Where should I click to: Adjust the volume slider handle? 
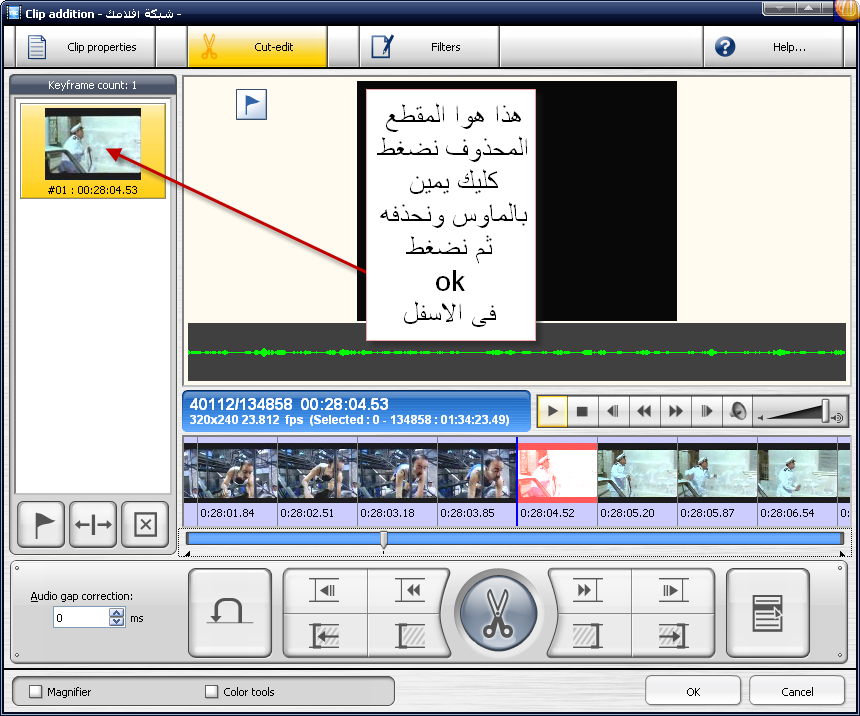point(825,411)
